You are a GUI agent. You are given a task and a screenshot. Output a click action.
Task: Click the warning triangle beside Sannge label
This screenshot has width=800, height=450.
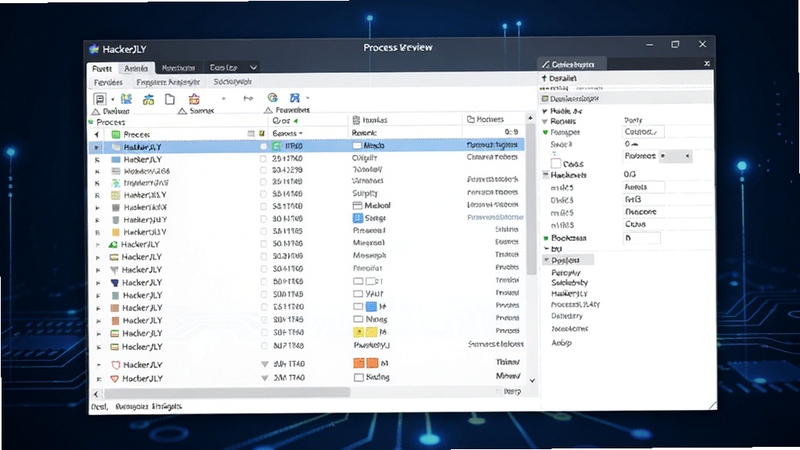pyautogui.click(x=182, y=111)
